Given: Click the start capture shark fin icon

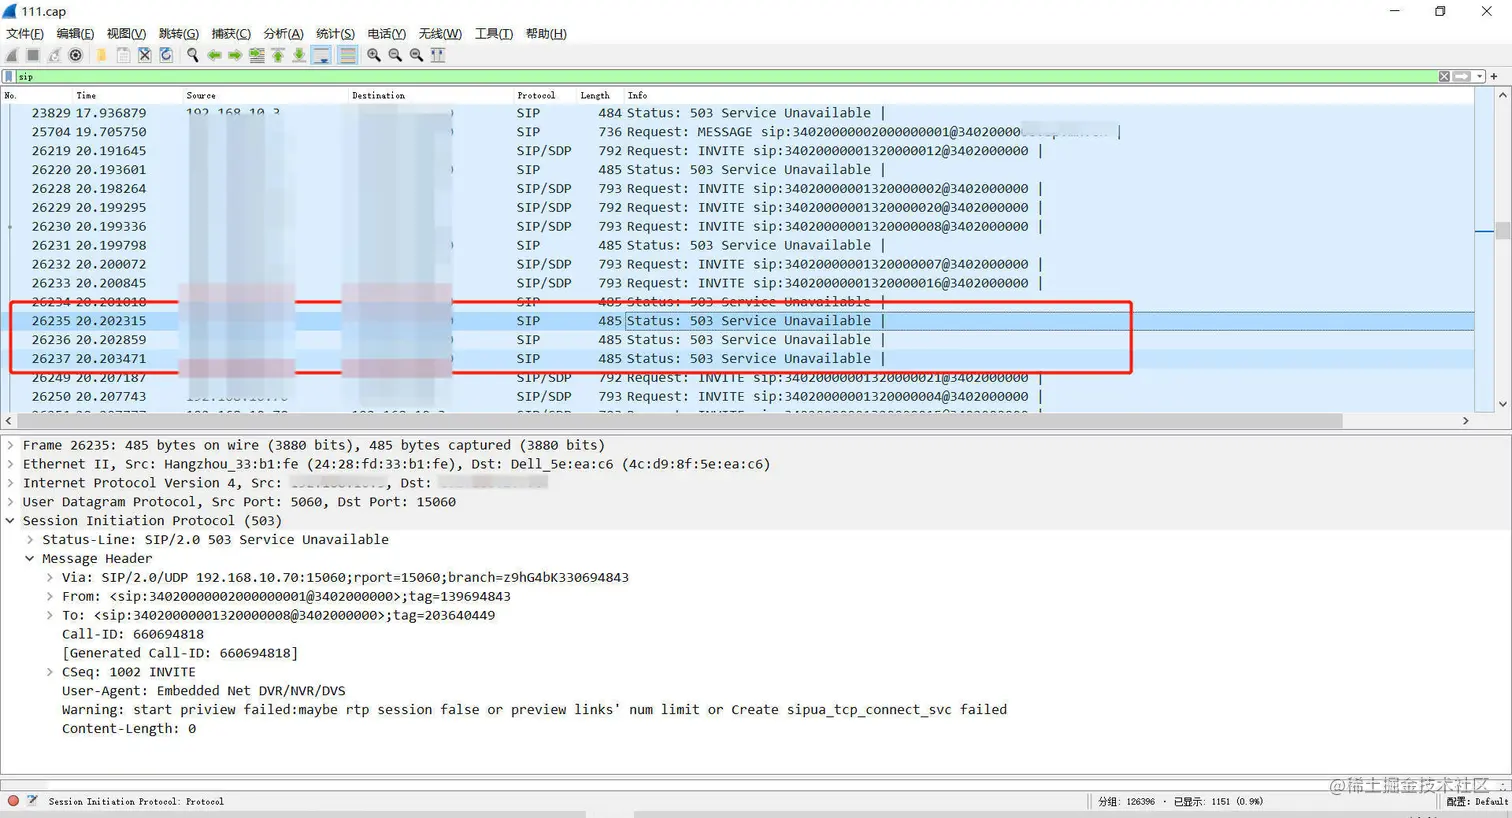Looking at the screenshot, I should (12, 56).
